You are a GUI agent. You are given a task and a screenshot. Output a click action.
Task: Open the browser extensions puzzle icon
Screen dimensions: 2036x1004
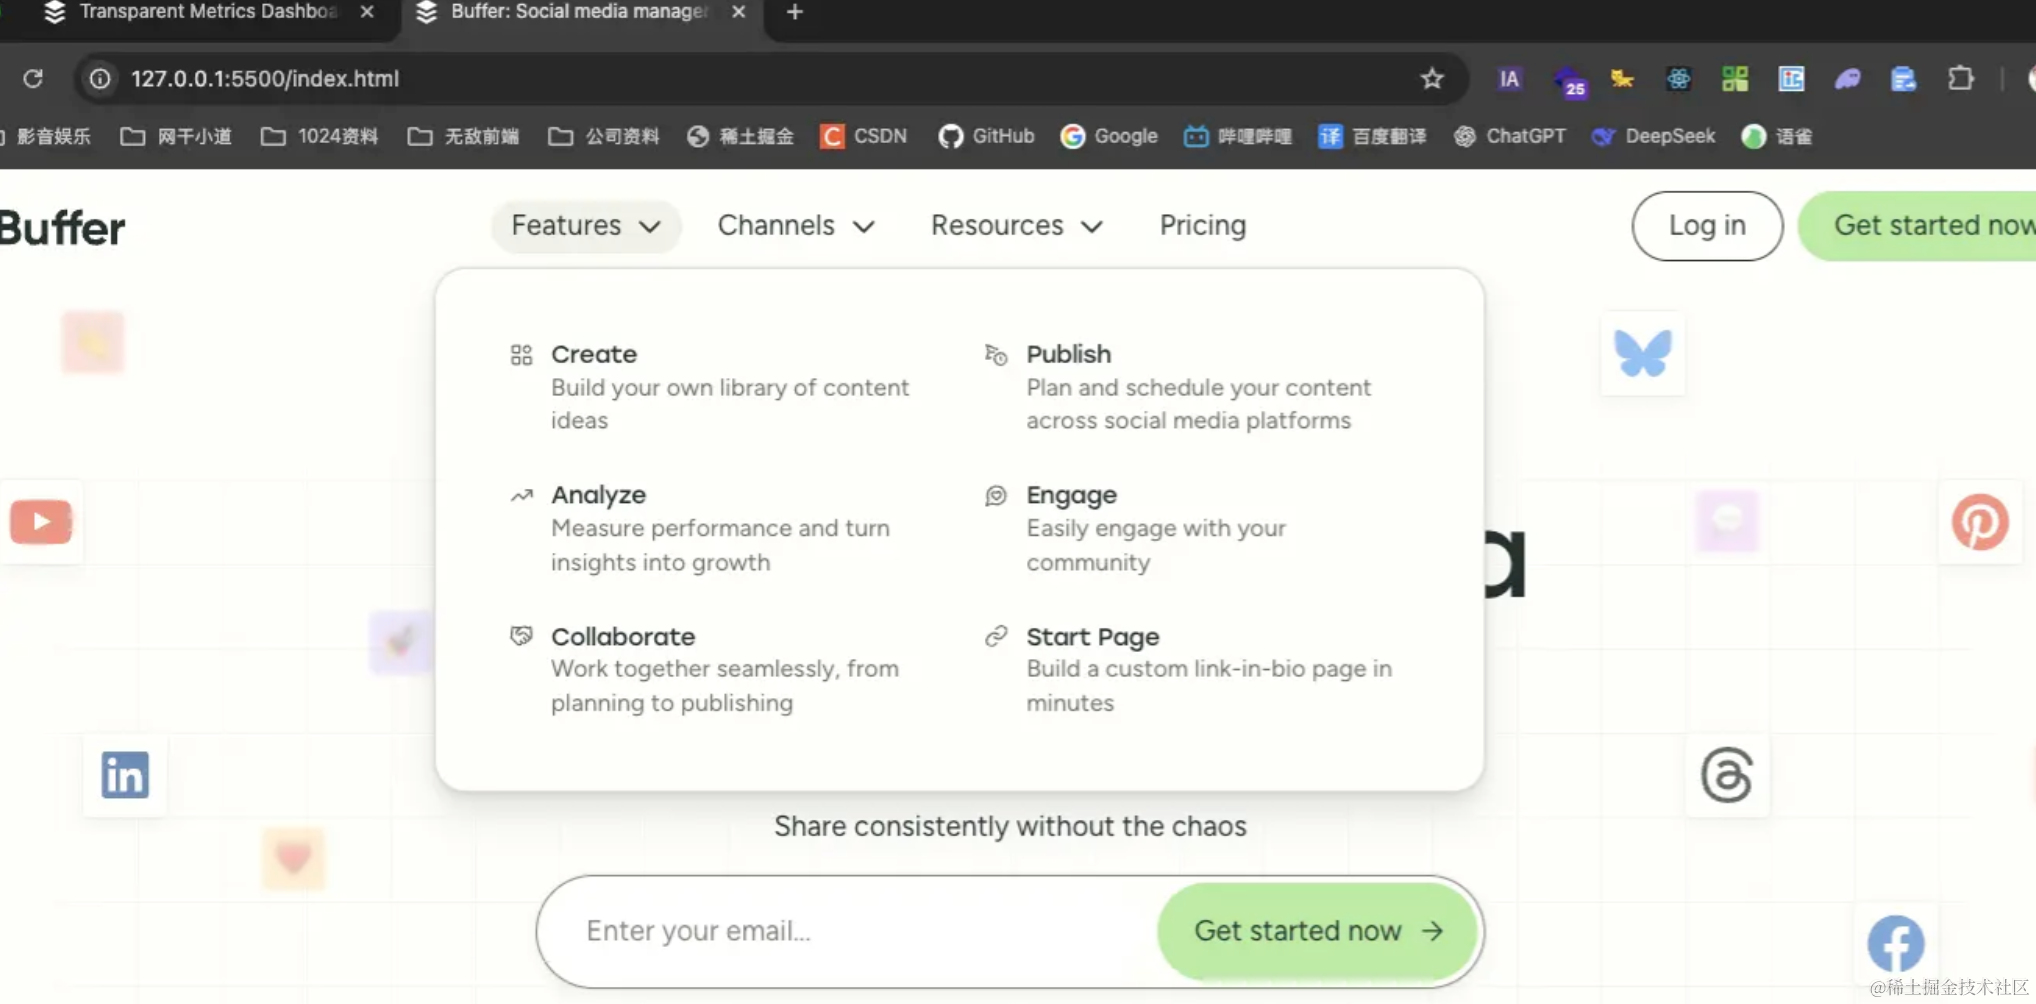(1960, 79)
